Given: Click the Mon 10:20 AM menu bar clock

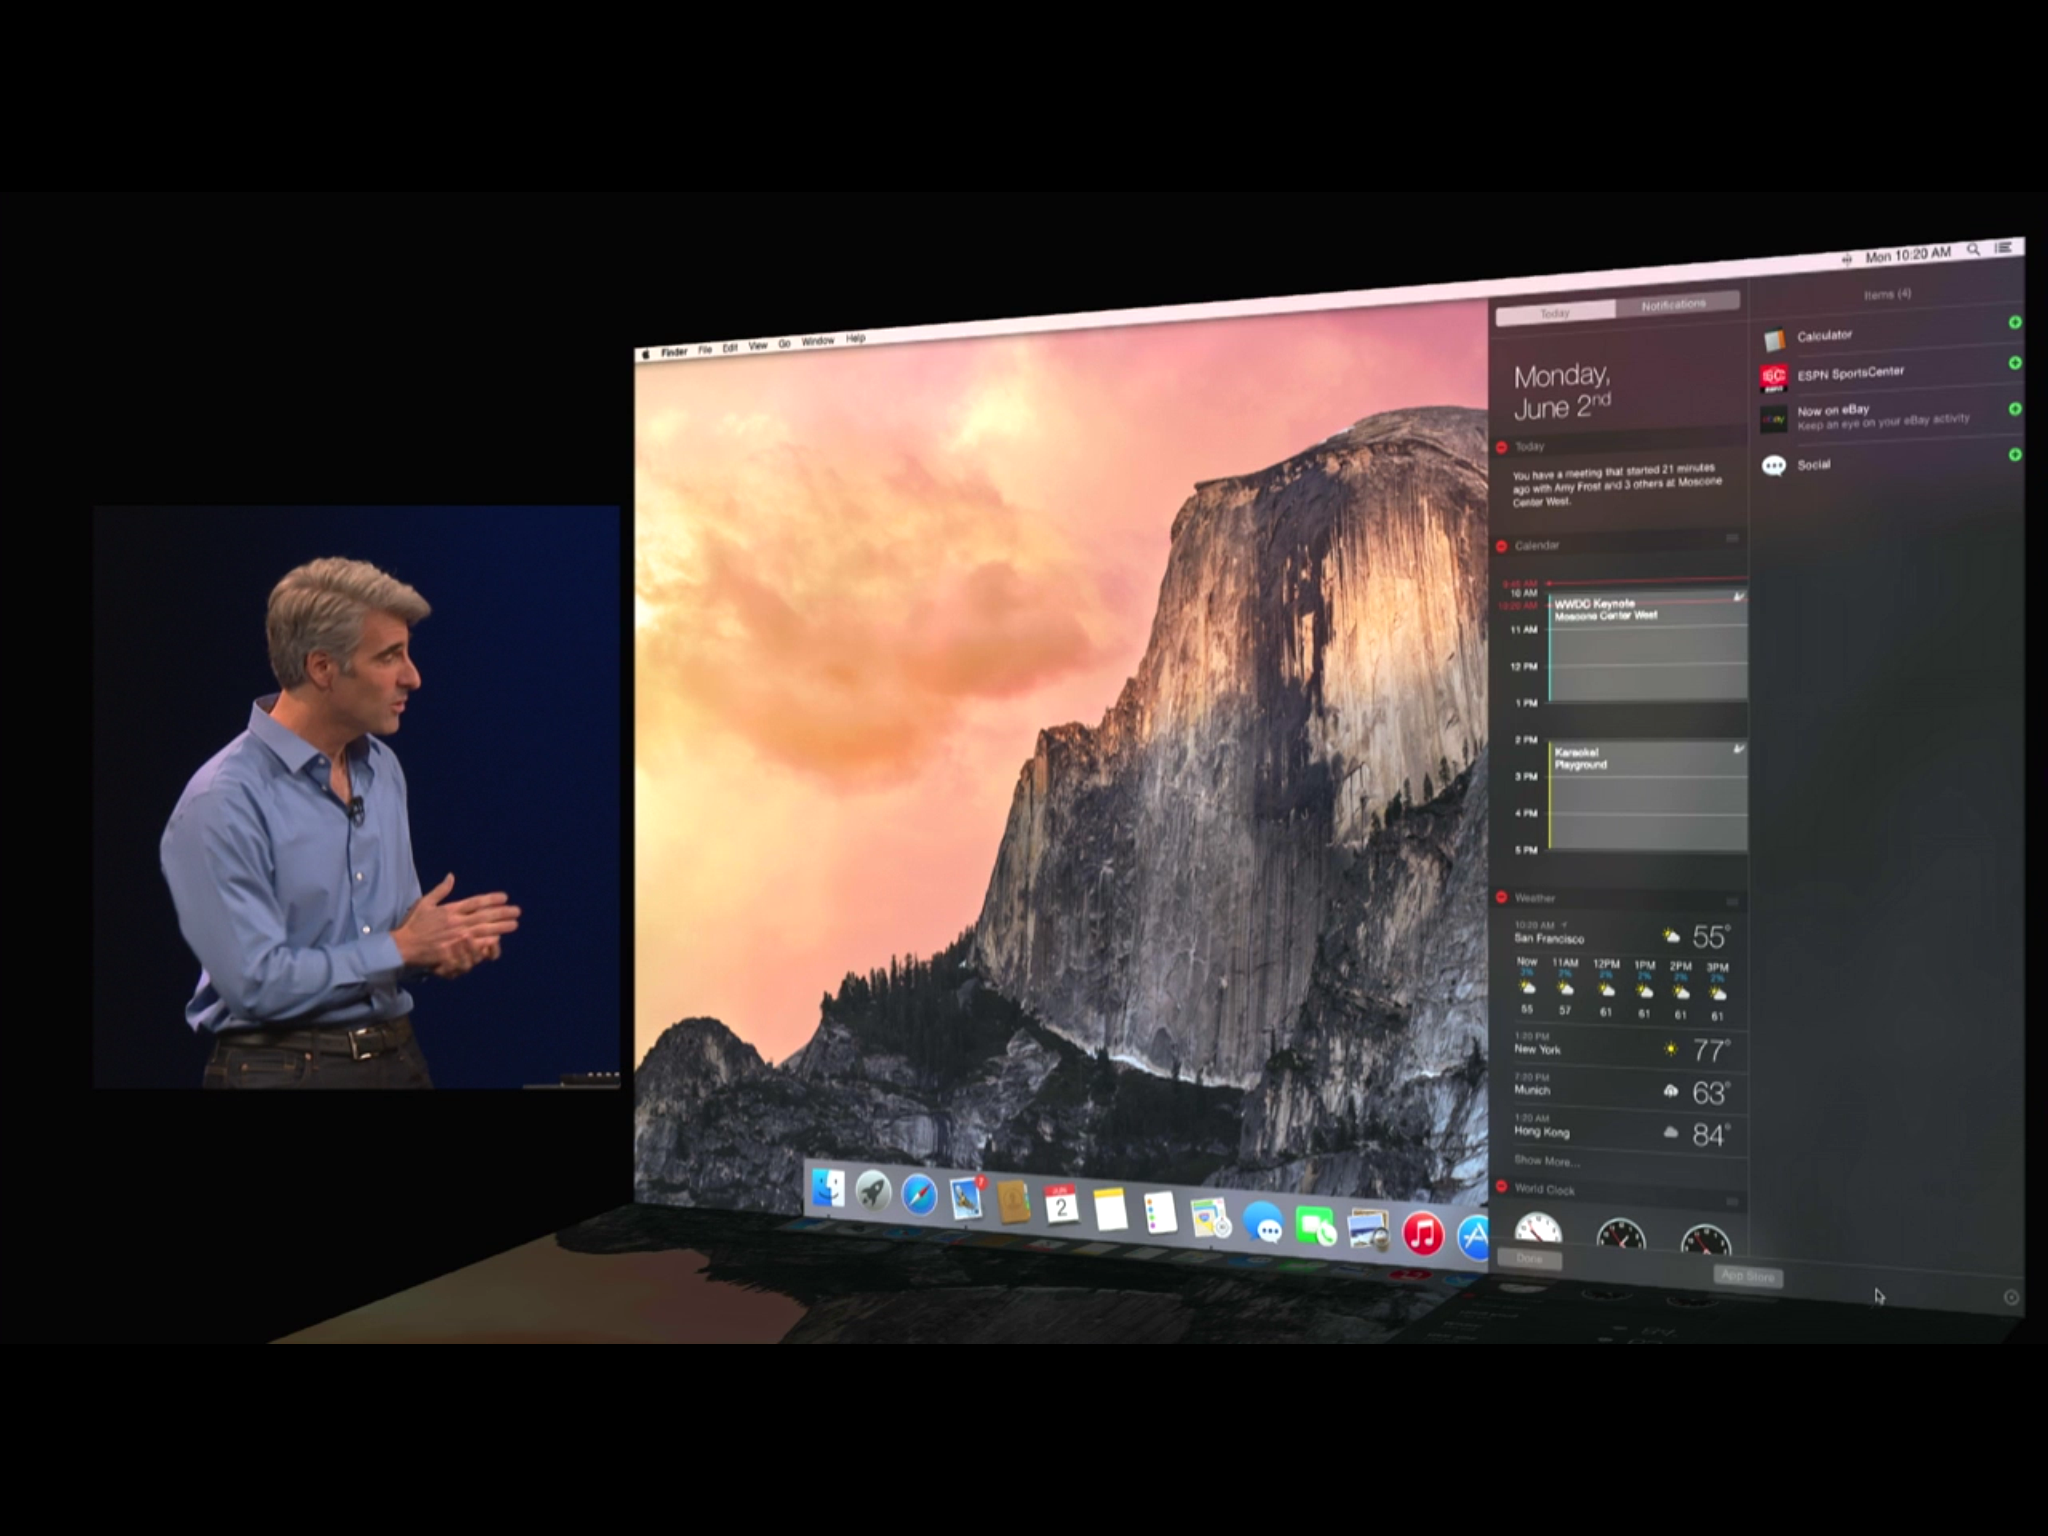Looking at the screenshot, I should 1908,255.
